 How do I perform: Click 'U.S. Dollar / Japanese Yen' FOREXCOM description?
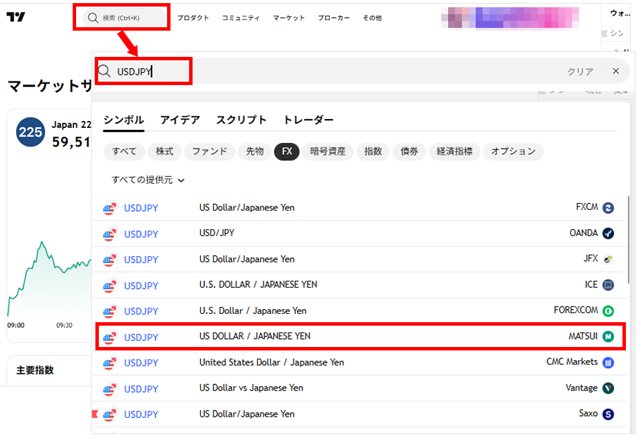(253, 311)
